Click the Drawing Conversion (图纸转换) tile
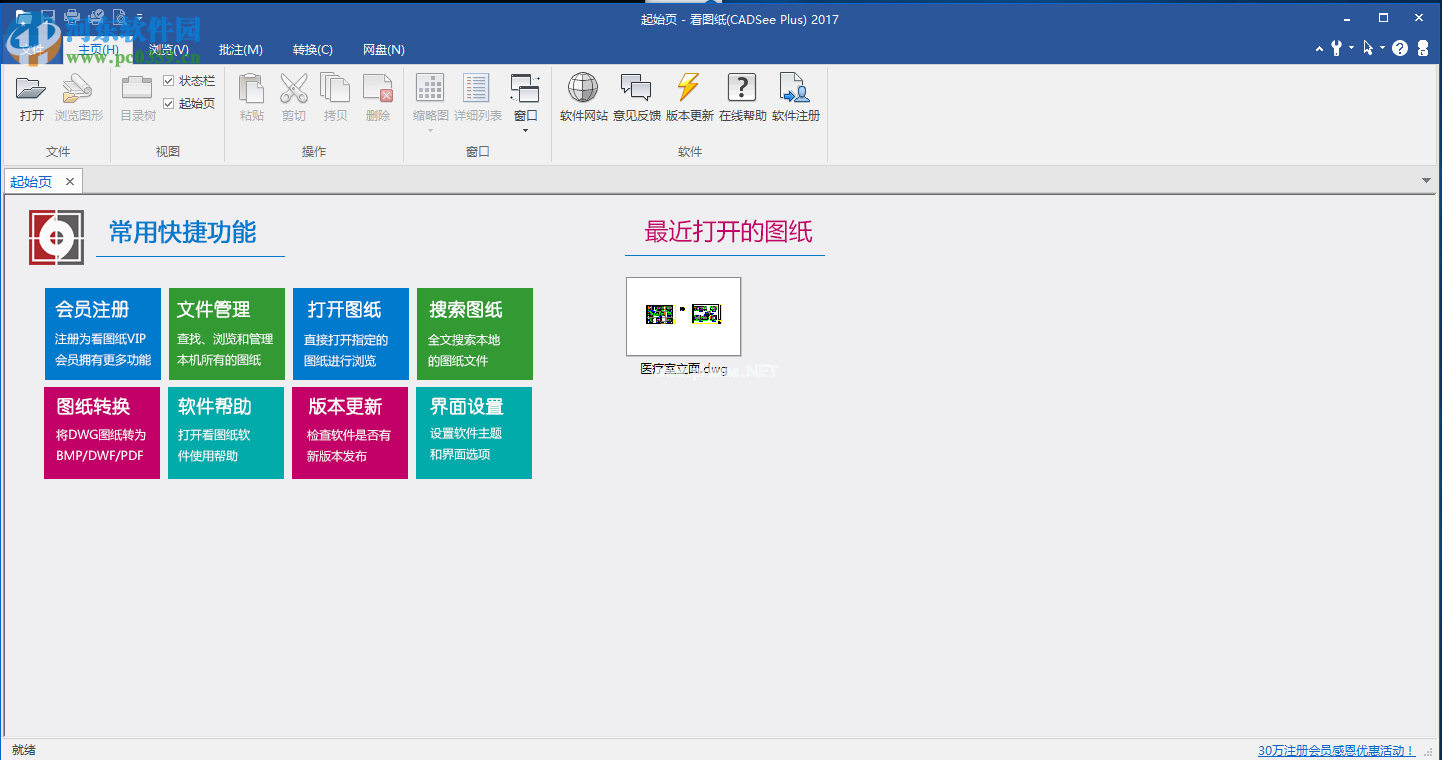Image resolution: width=1442 pixels, height=760 pixels. pos(102,433)
